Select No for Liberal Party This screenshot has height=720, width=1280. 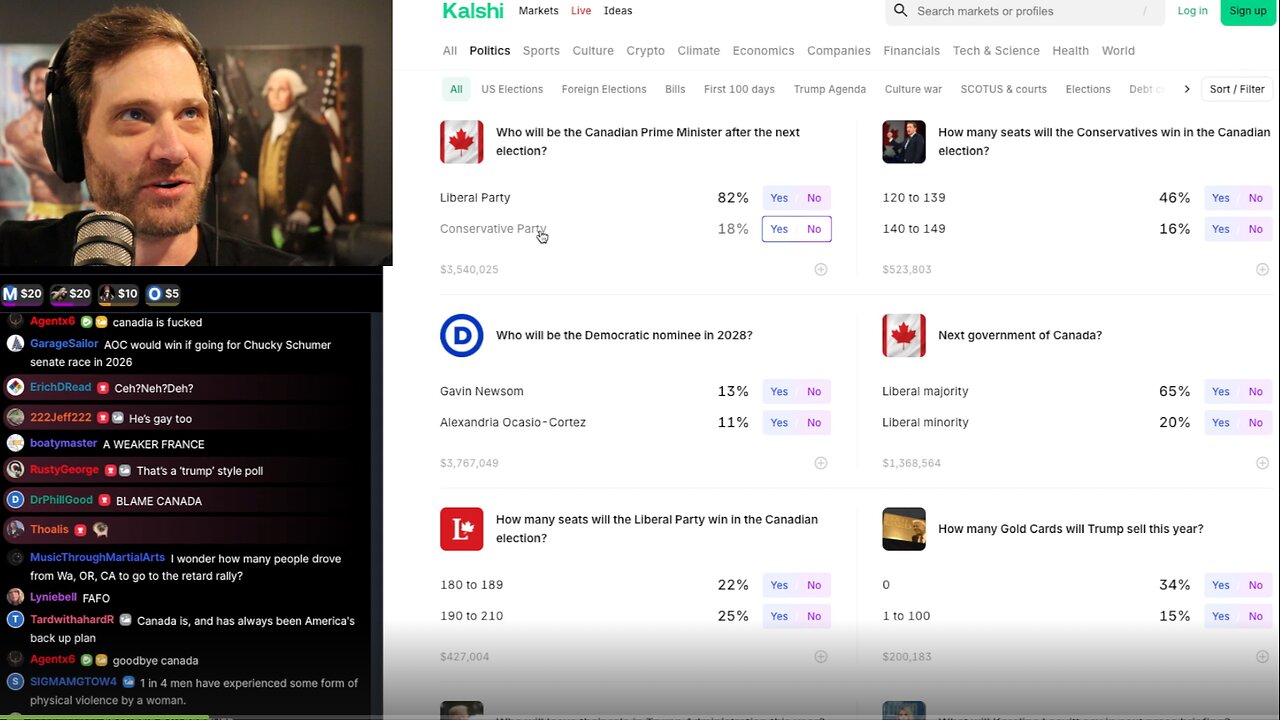pos(814,198)
